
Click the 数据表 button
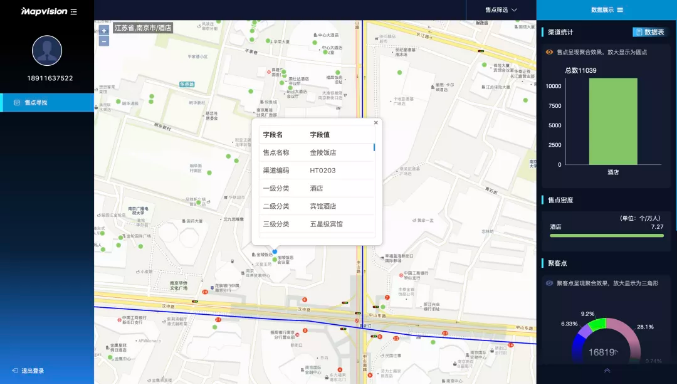[x=650, y=32]
